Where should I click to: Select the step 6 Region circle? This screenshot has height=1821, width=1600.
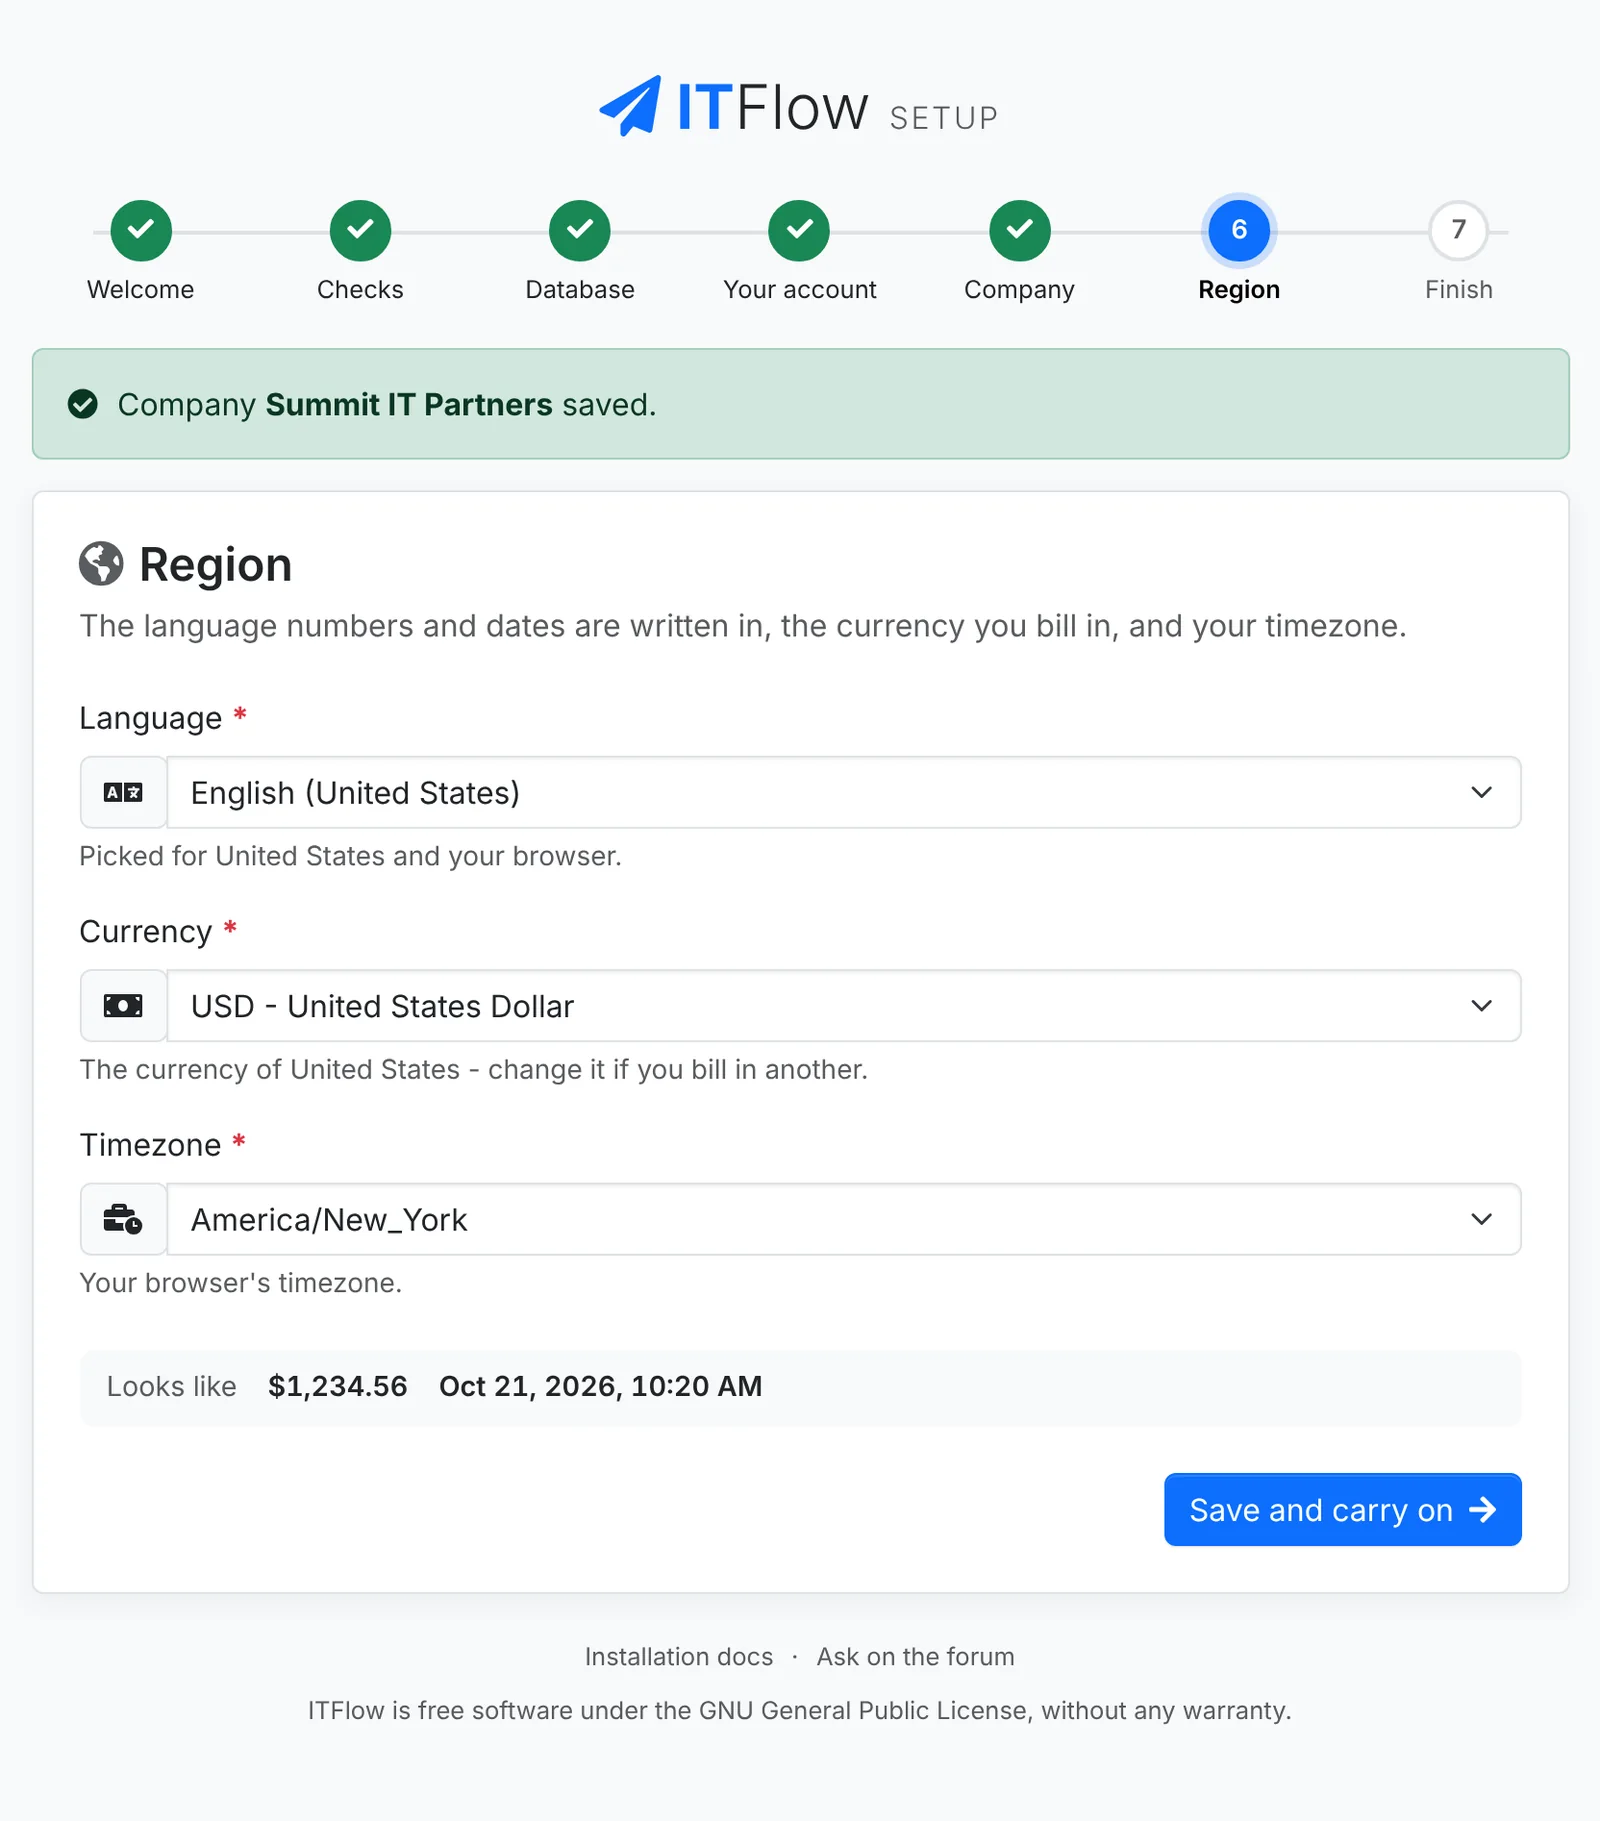[1239, 230]
